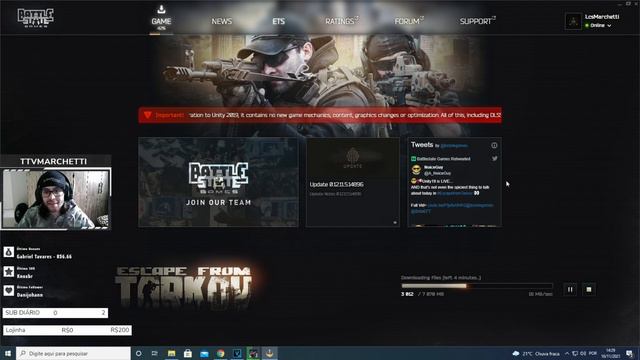Open the blue V app on the taskbar

[x=237, y=353]
